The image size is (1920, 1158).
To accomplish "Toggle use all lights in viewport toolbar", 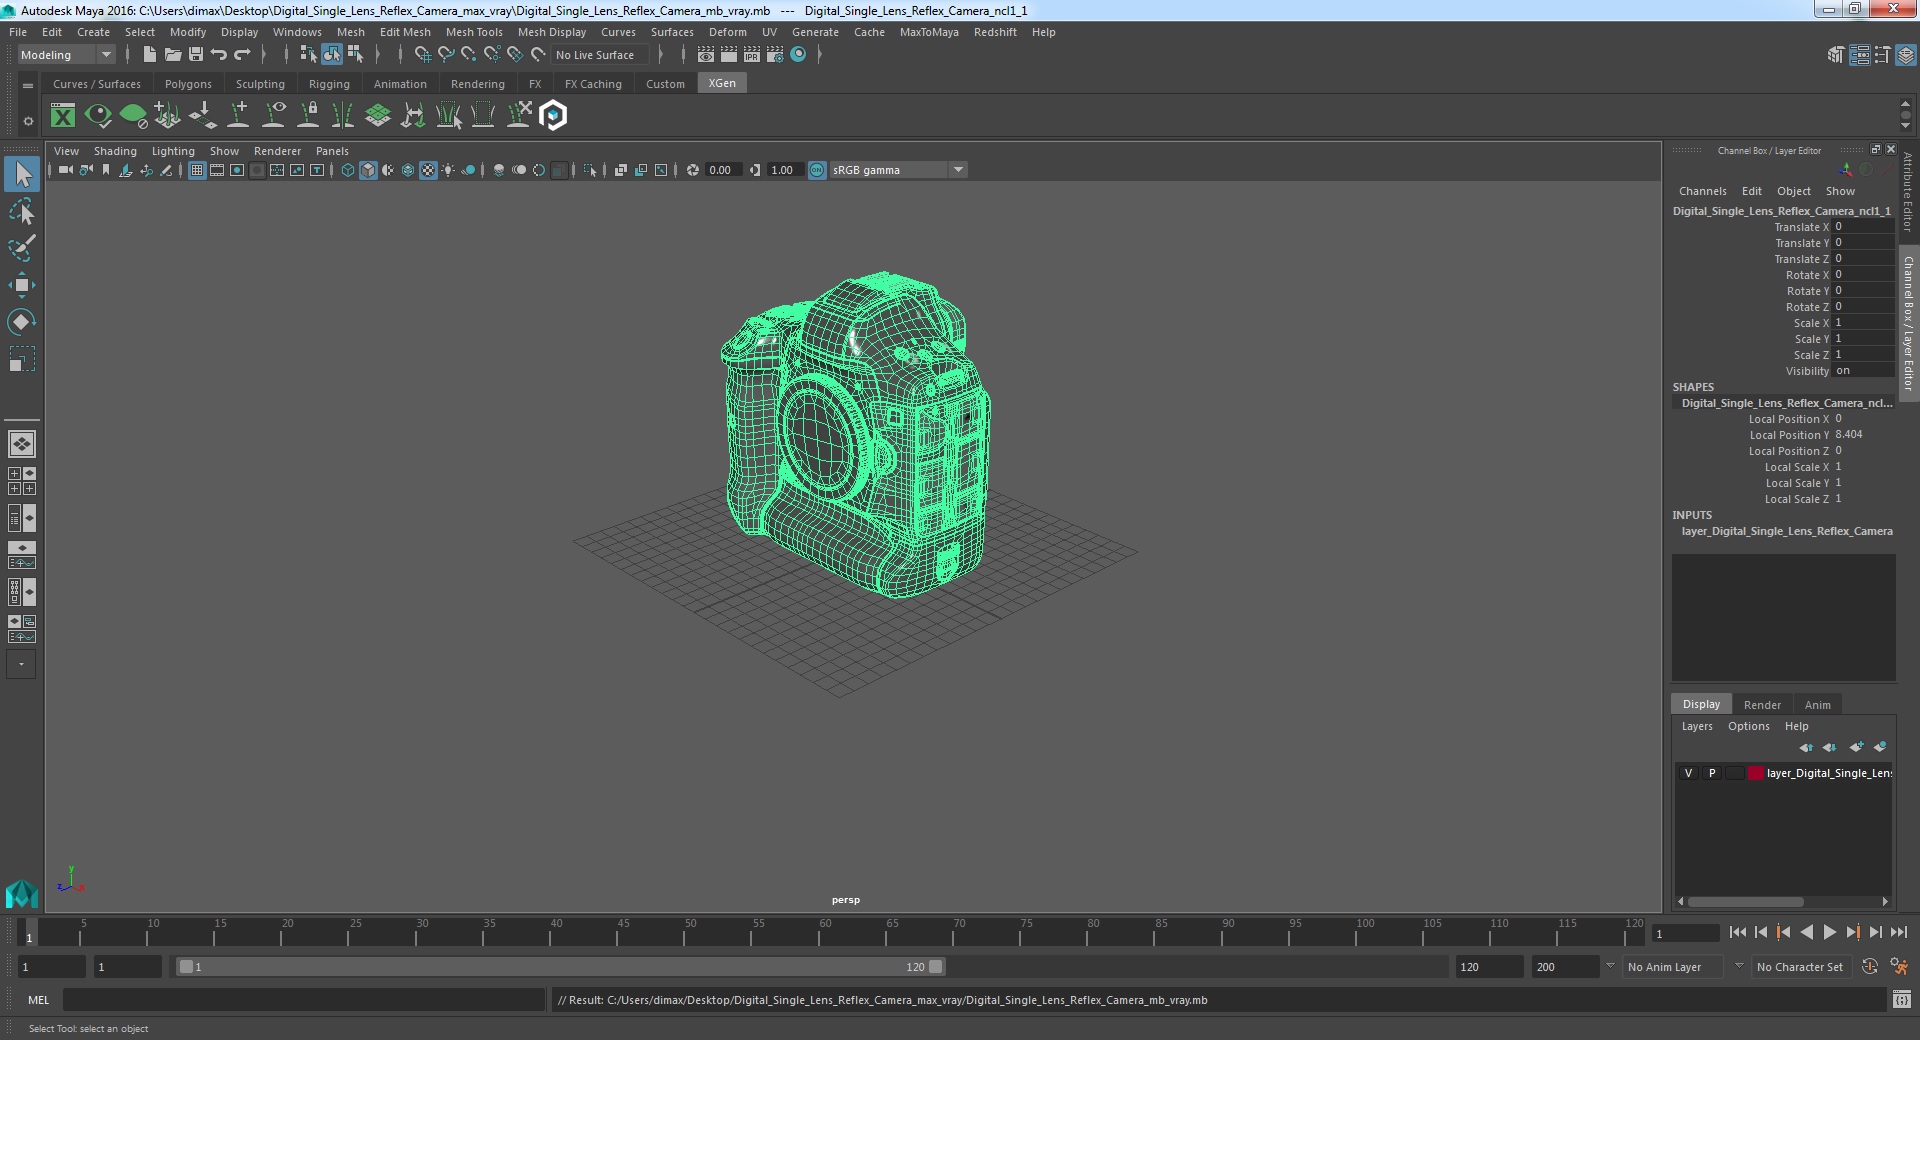I will click(x=448, y=170).
